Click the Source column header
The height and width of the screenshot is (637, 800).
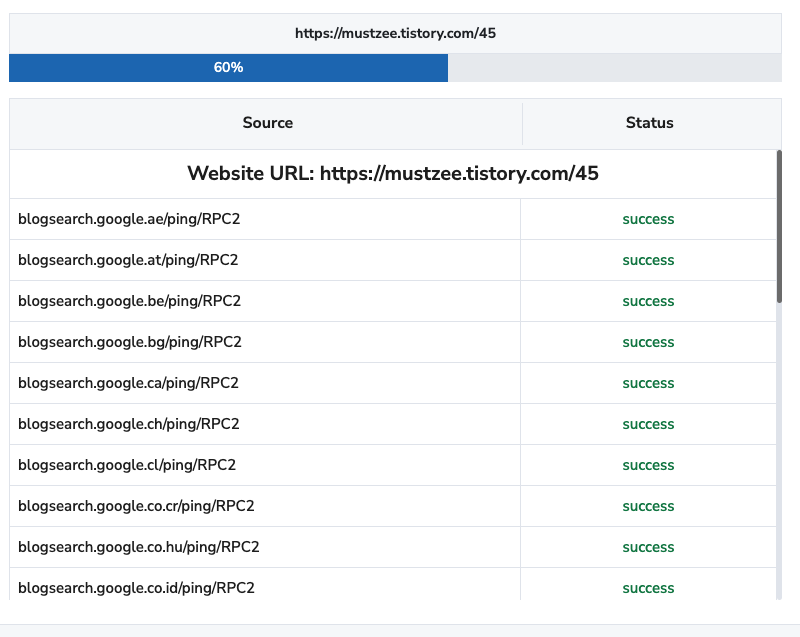coord(267,123)
